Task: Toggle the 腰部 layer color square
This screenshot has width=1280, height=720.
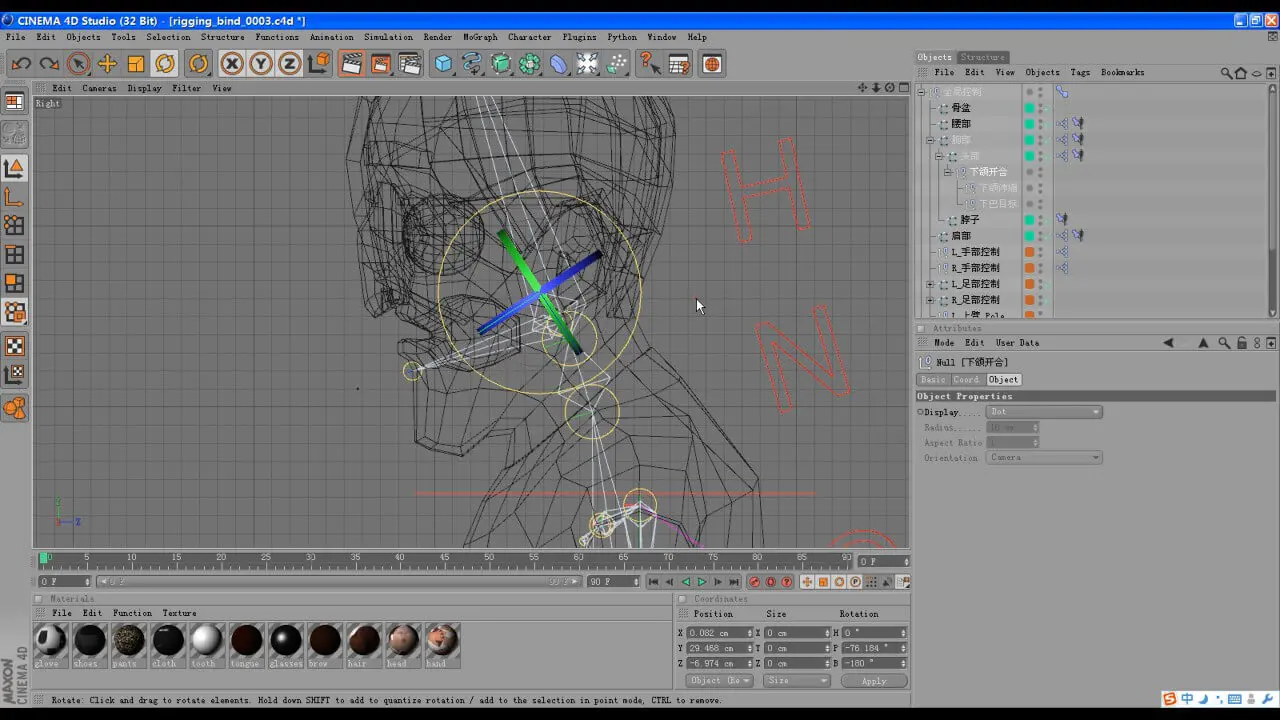Action: click(x=1029, y=124)
